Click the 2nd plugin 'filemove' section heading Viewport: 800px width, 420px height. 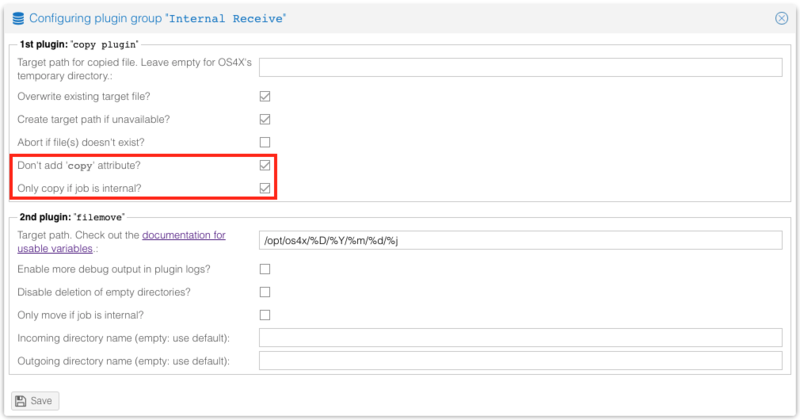click(72, 217)
